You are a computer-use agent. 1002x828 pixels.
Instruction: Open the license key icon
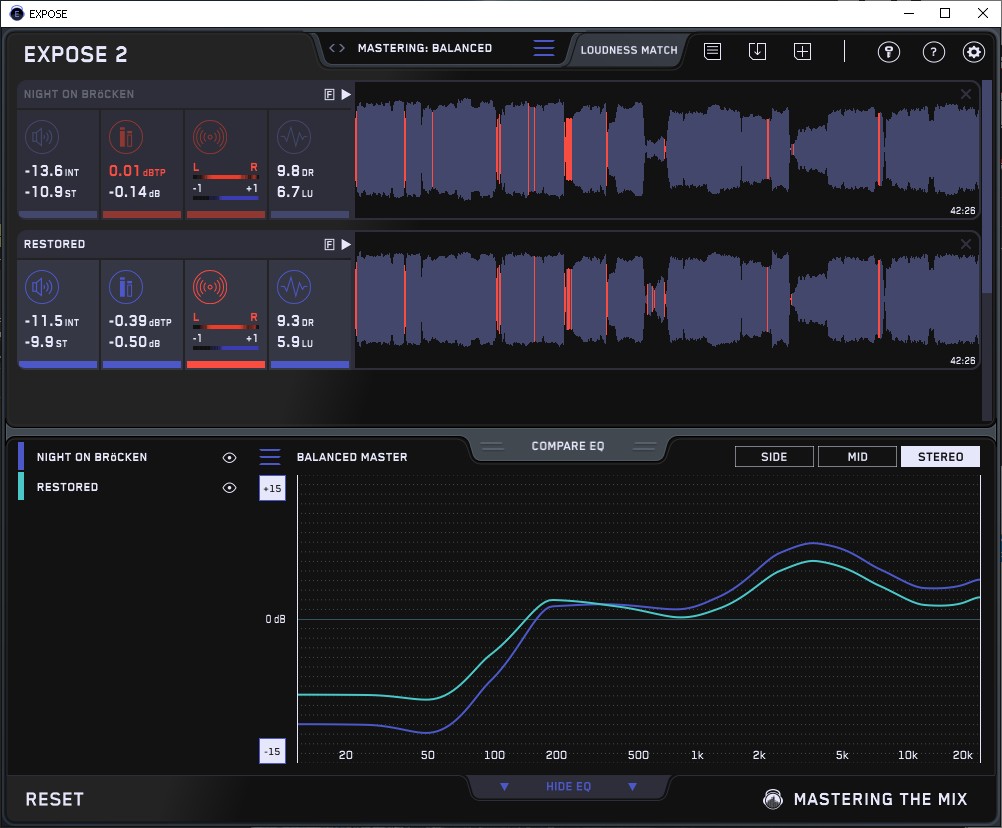point(889,52)
